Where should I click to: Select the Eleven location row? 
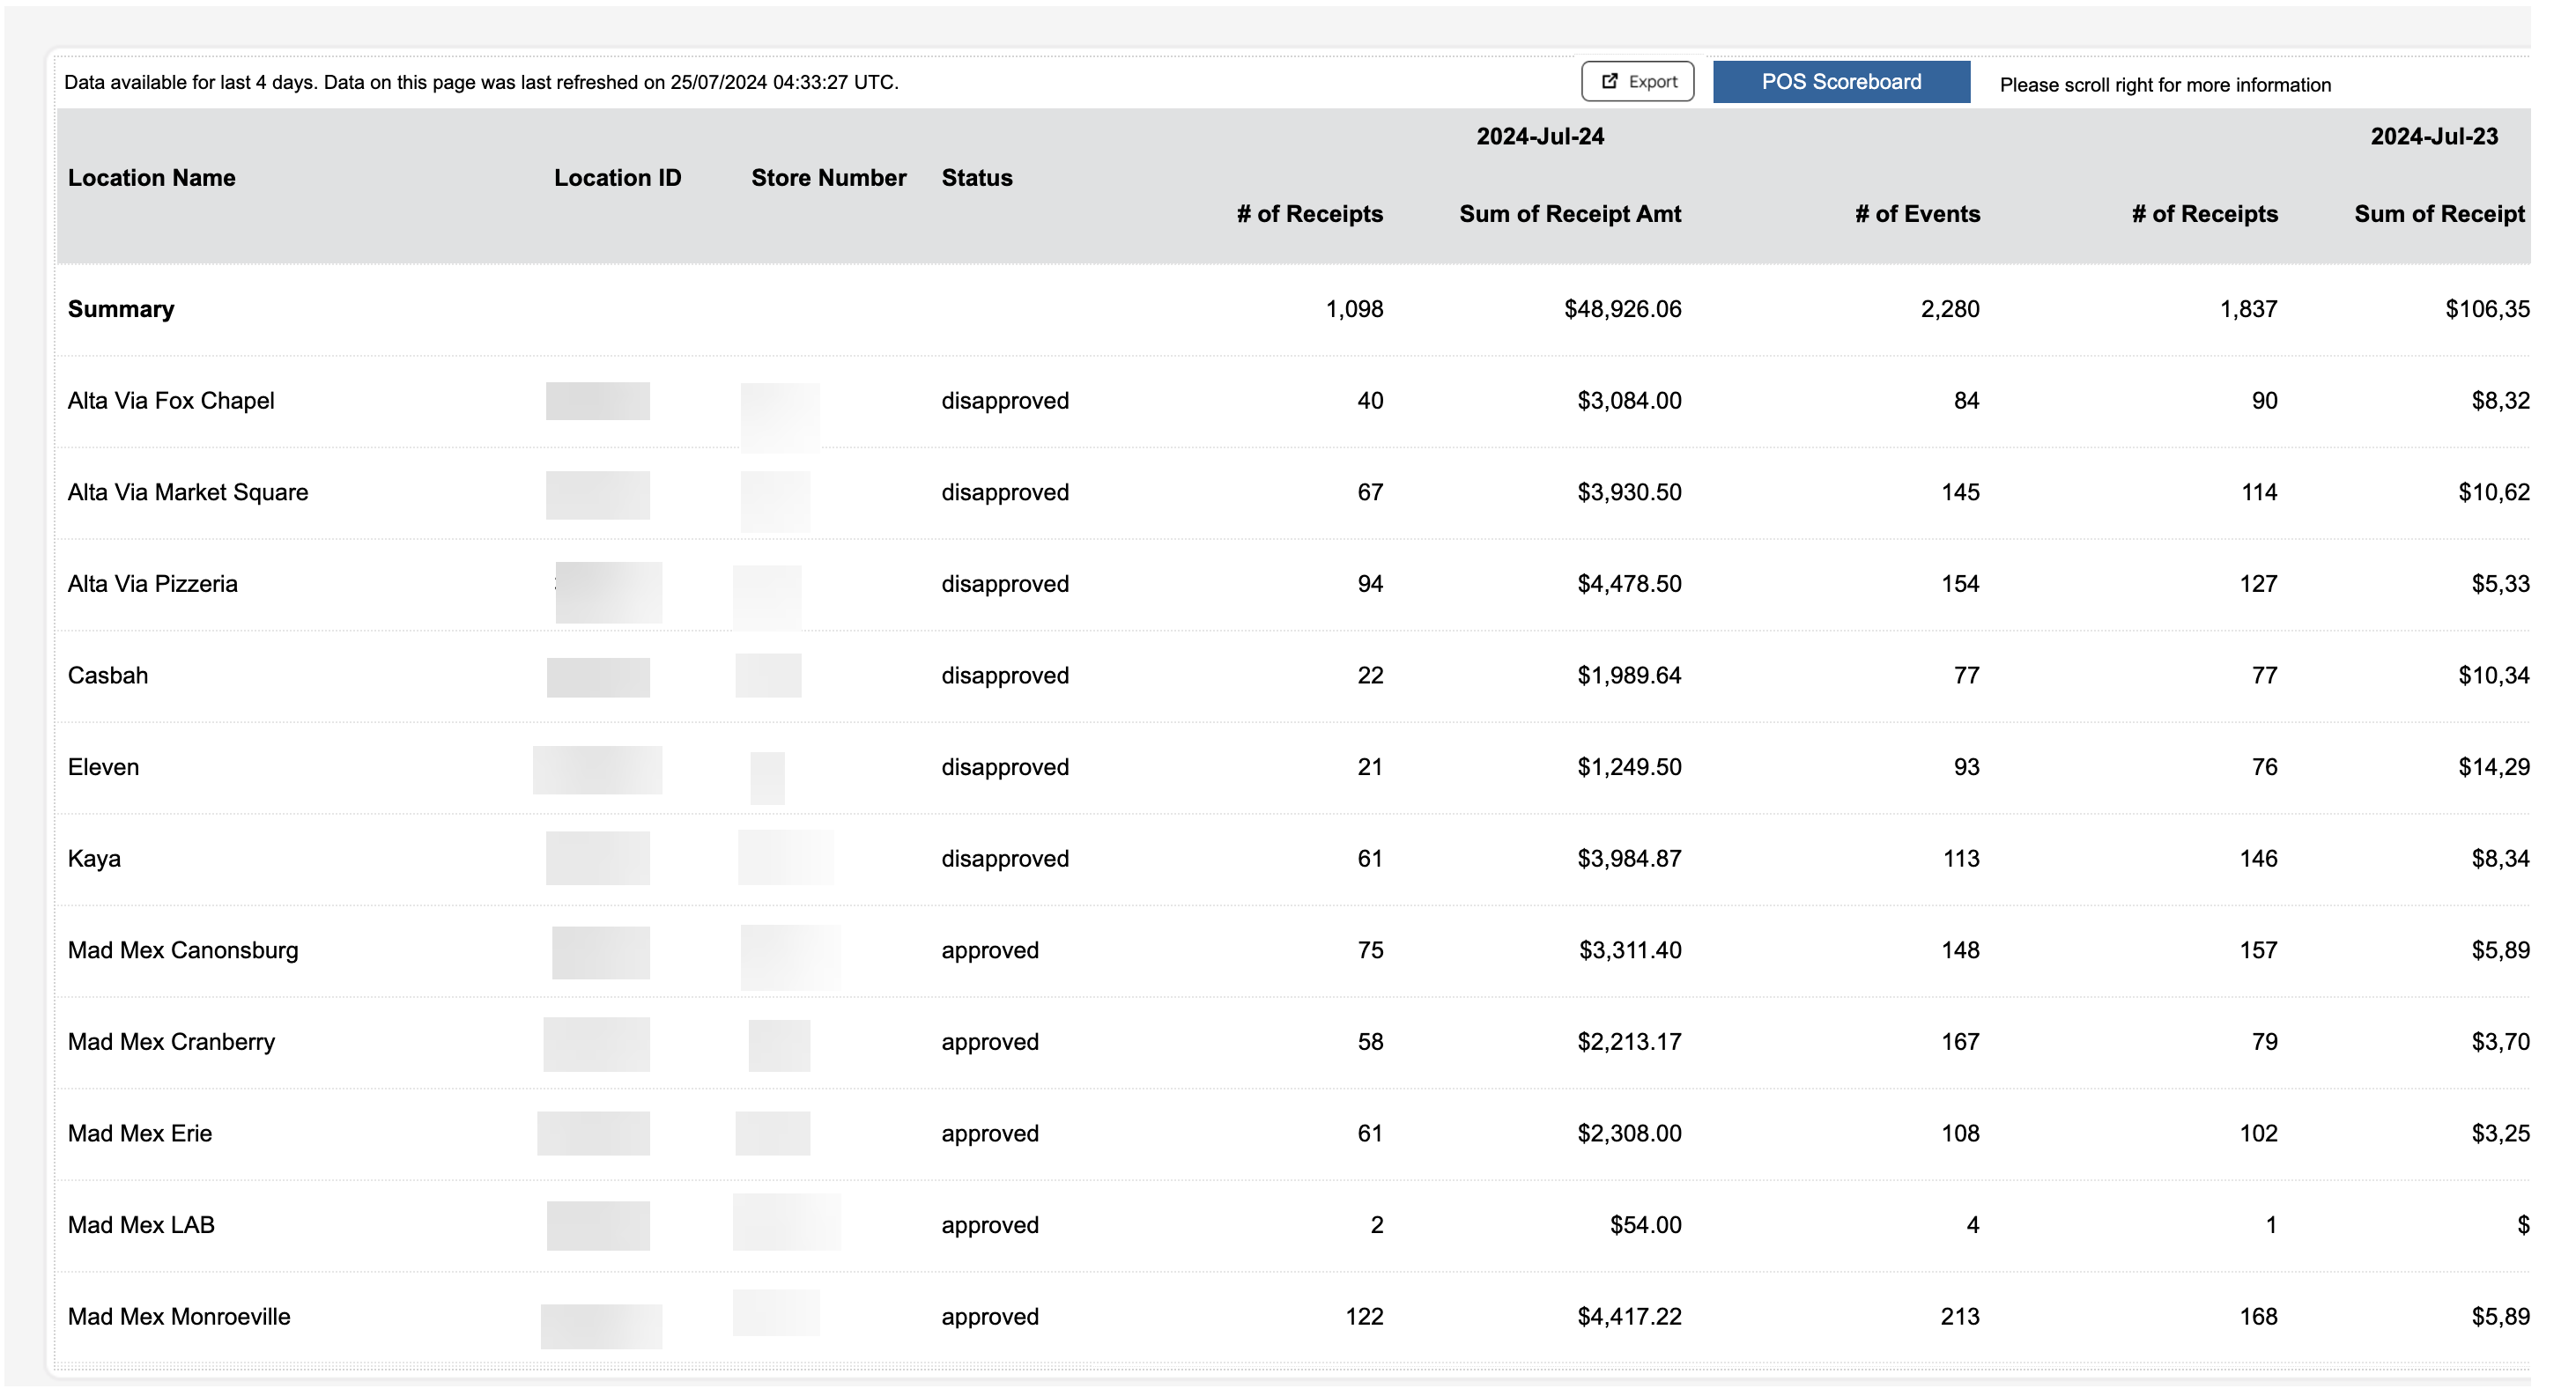(x=104, y=768)
